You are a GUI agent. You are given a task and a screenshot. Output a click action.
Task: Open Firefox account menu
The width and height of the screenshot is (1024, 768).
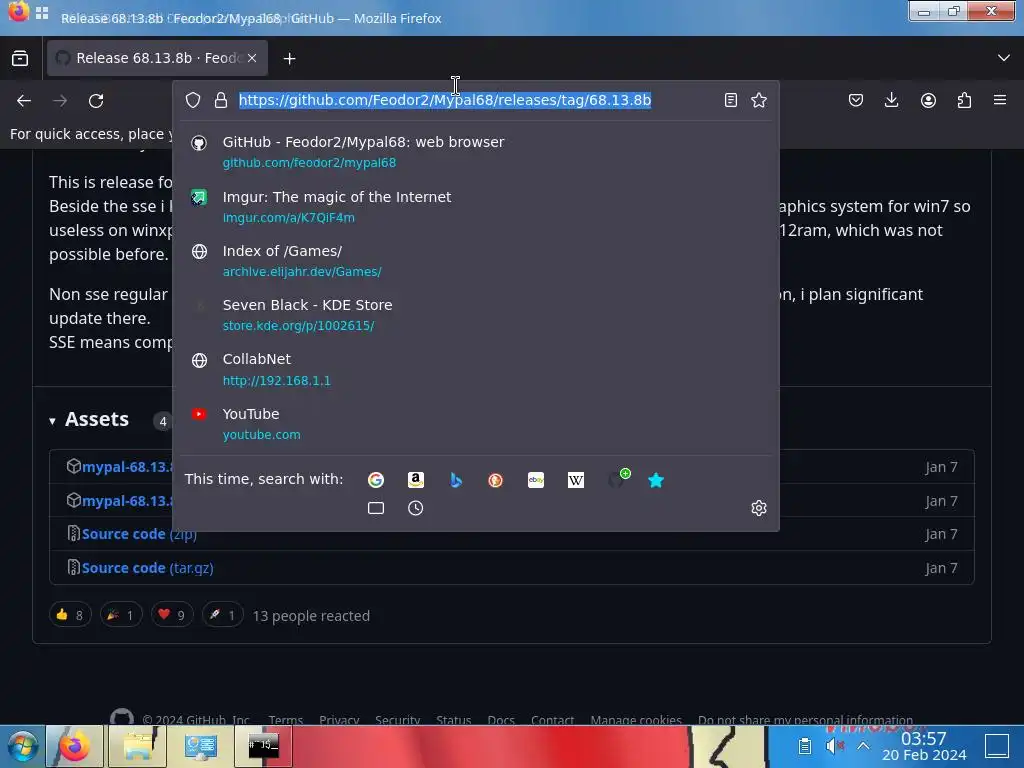[x=928, y=100]
